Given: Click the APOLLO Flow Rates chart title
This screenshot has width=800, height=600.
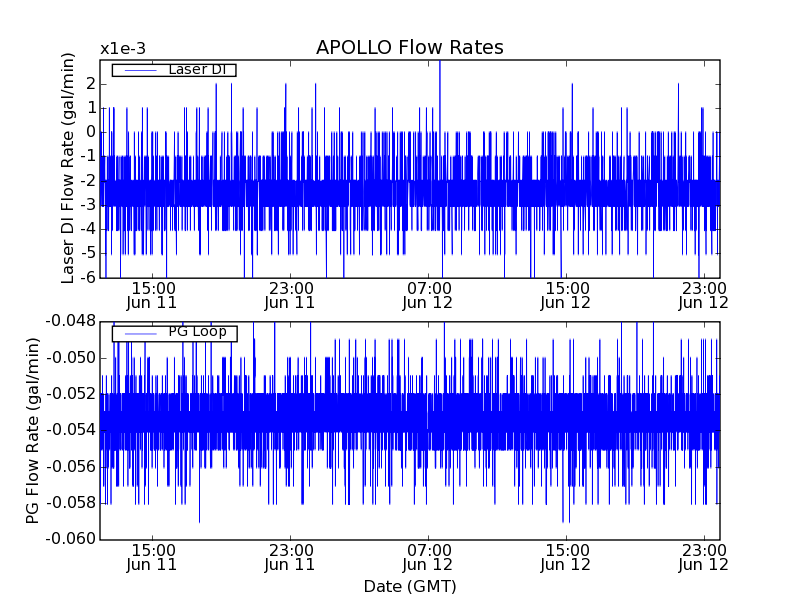Looking at the screenshot, I should (x=409, y=48).
